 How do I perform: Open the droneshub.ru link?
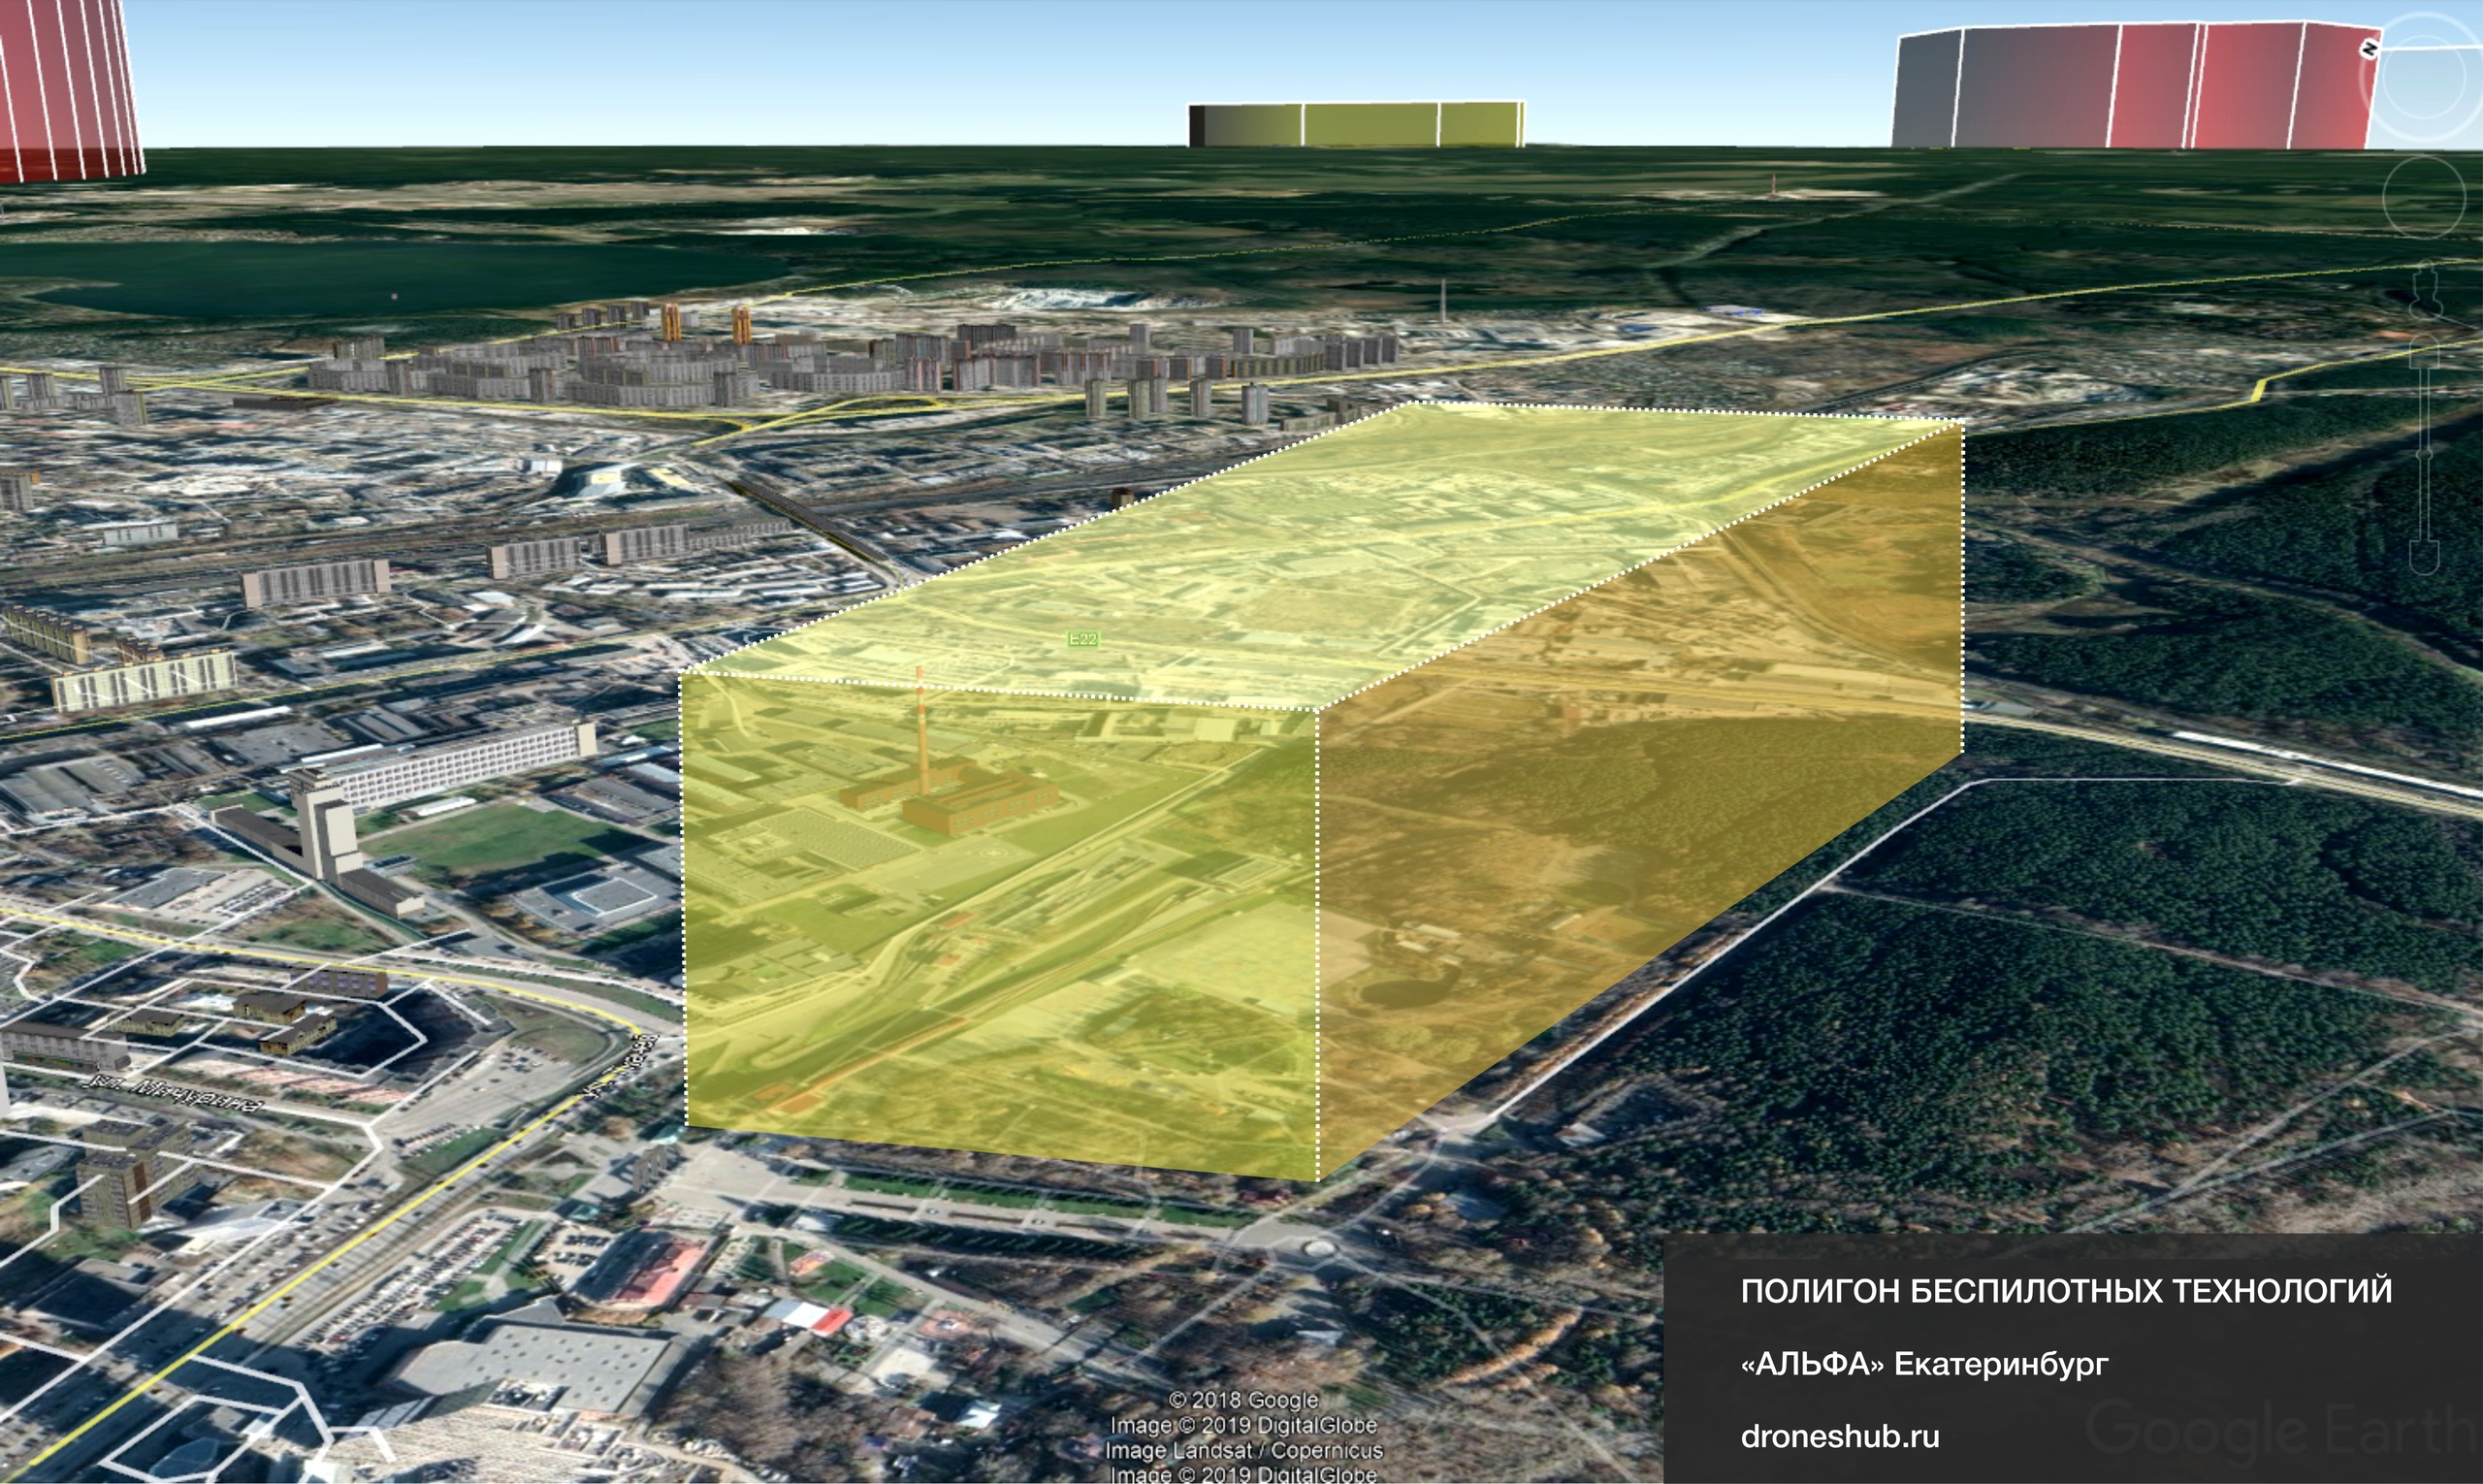point(1839,1437)
